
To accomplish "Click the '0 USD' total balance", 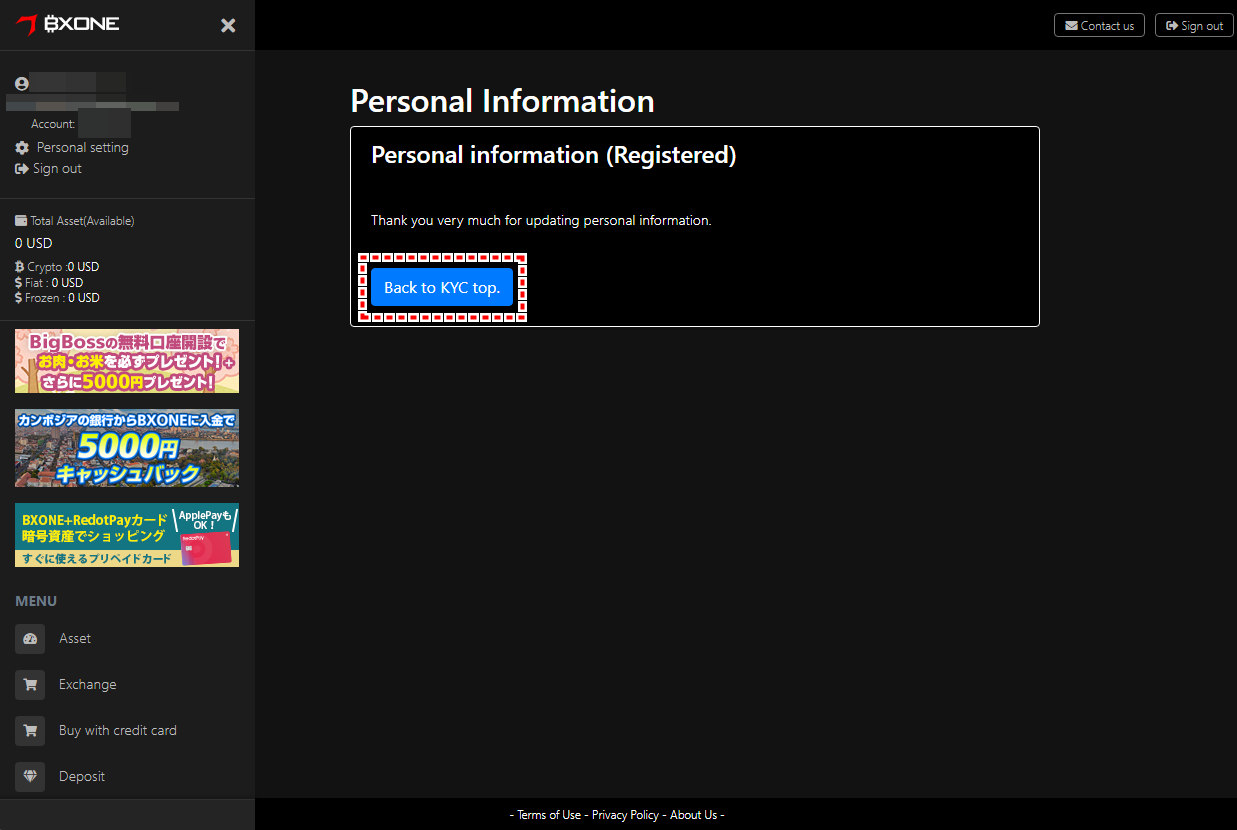I will [34, 243].
